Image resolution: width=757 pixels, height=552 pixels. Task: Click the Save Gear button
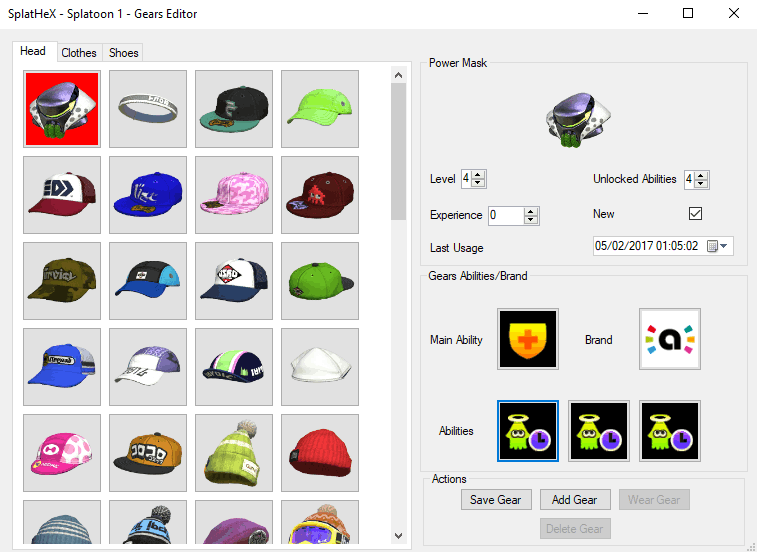(x=496, y=499)
